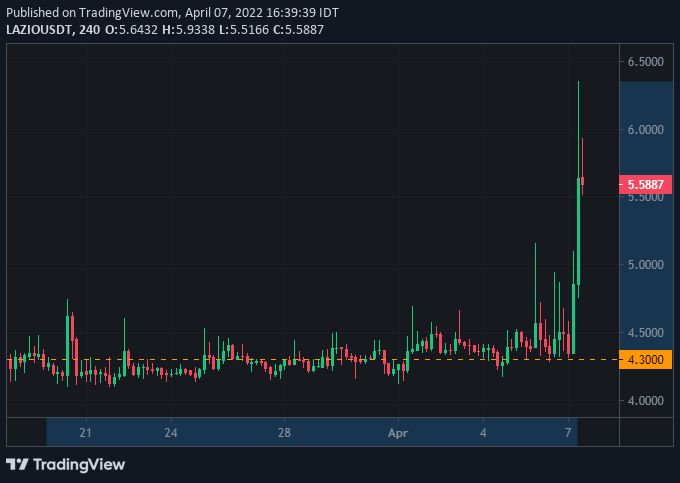Click the 4 date label on time axis
Image resolution: width=680 pixels, height=483 pixels.
[483, 433]
